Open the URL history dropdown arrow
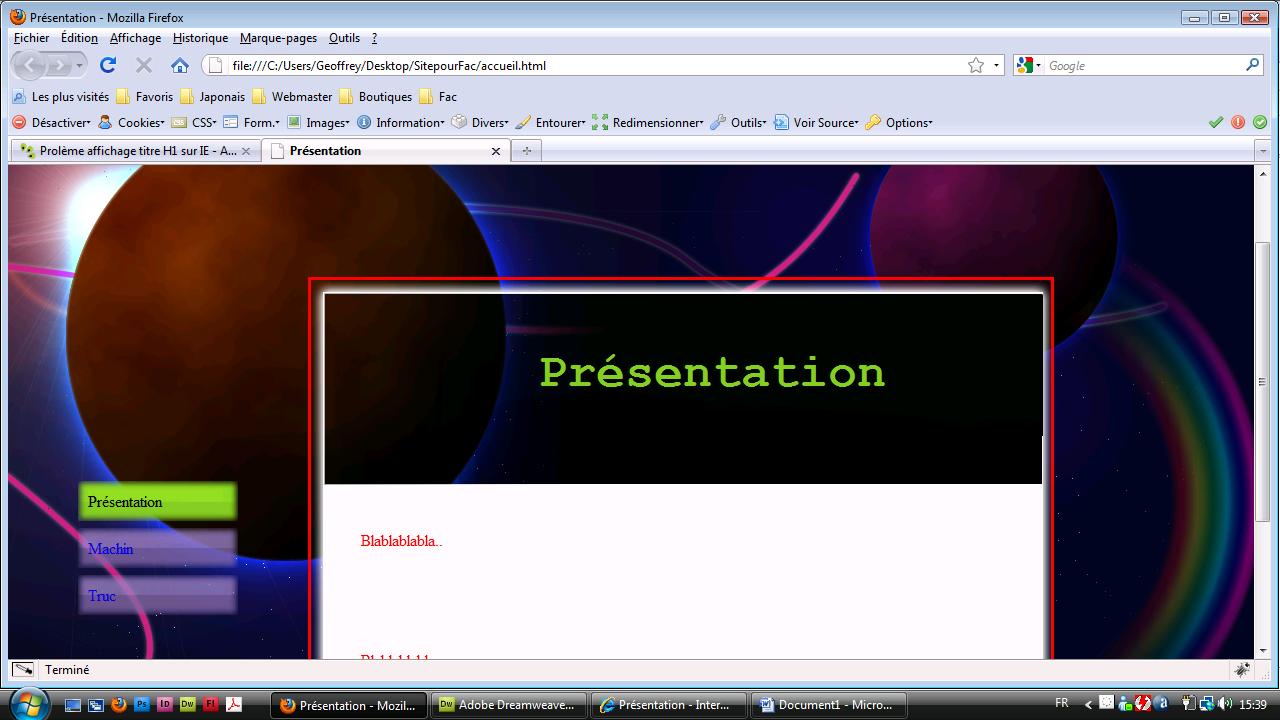This screenshot has height=720, width=1280. tap(996, 66)
